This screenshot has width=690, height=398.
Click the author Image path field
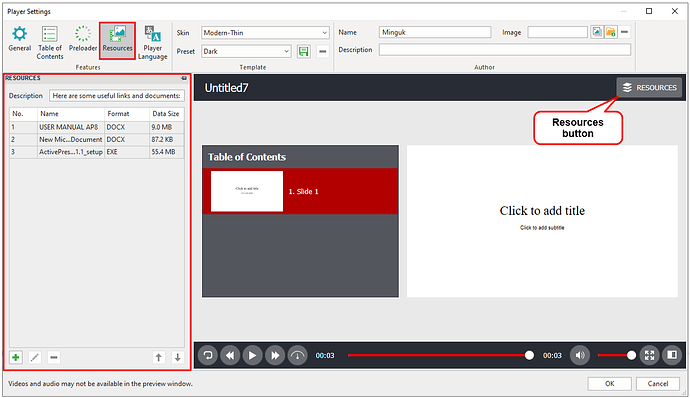[558, 32]
